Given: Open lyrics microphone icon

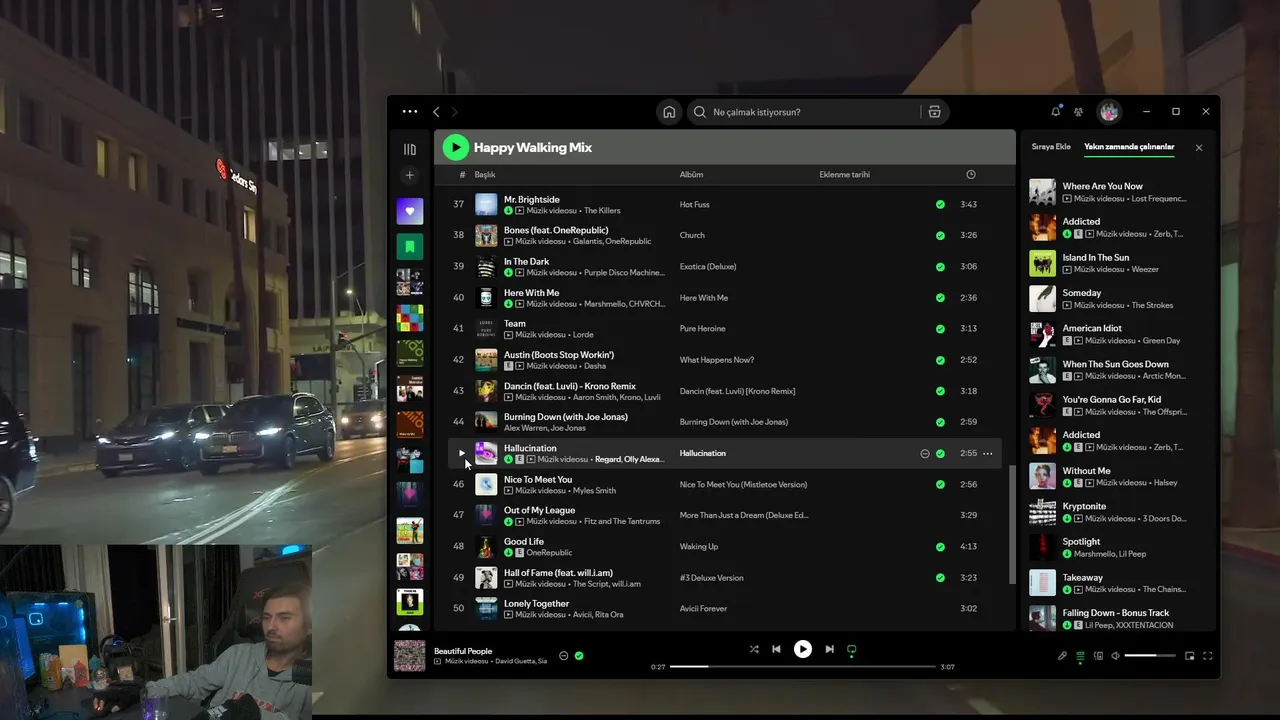Looking at the screenshot, I should coord(1062,656).
